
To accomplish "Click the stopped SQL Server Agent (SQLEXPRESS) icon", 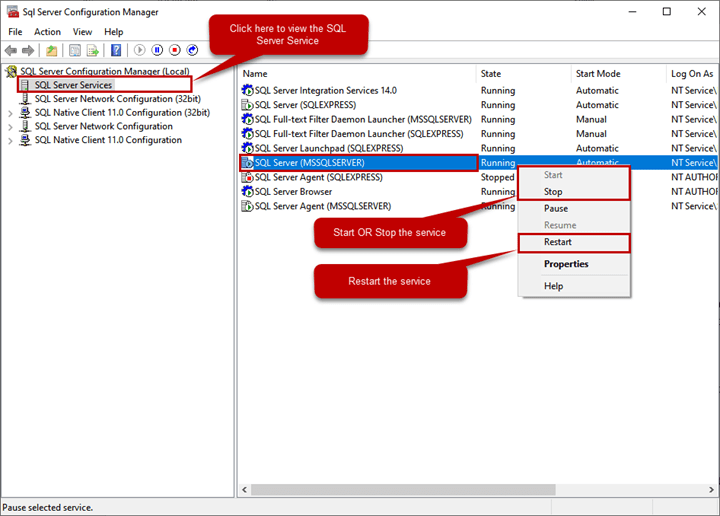I will [248, 177].
